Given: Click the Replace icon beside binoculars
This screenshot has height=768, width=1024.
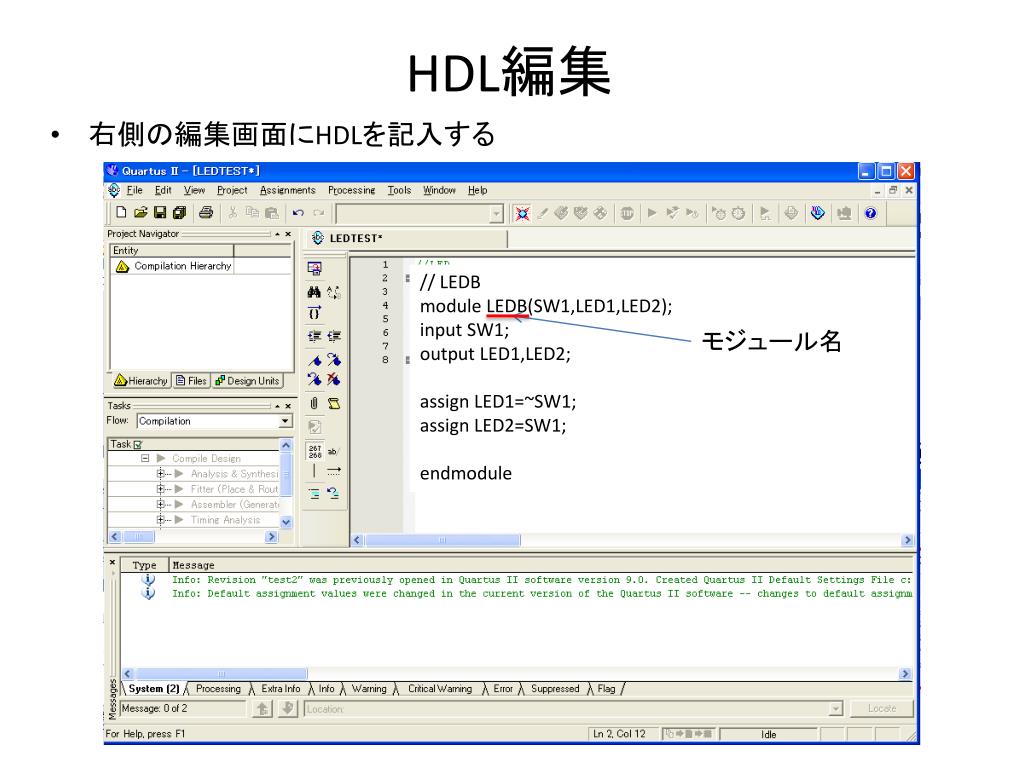Looking at the screenshot, I should coord(334,292).
